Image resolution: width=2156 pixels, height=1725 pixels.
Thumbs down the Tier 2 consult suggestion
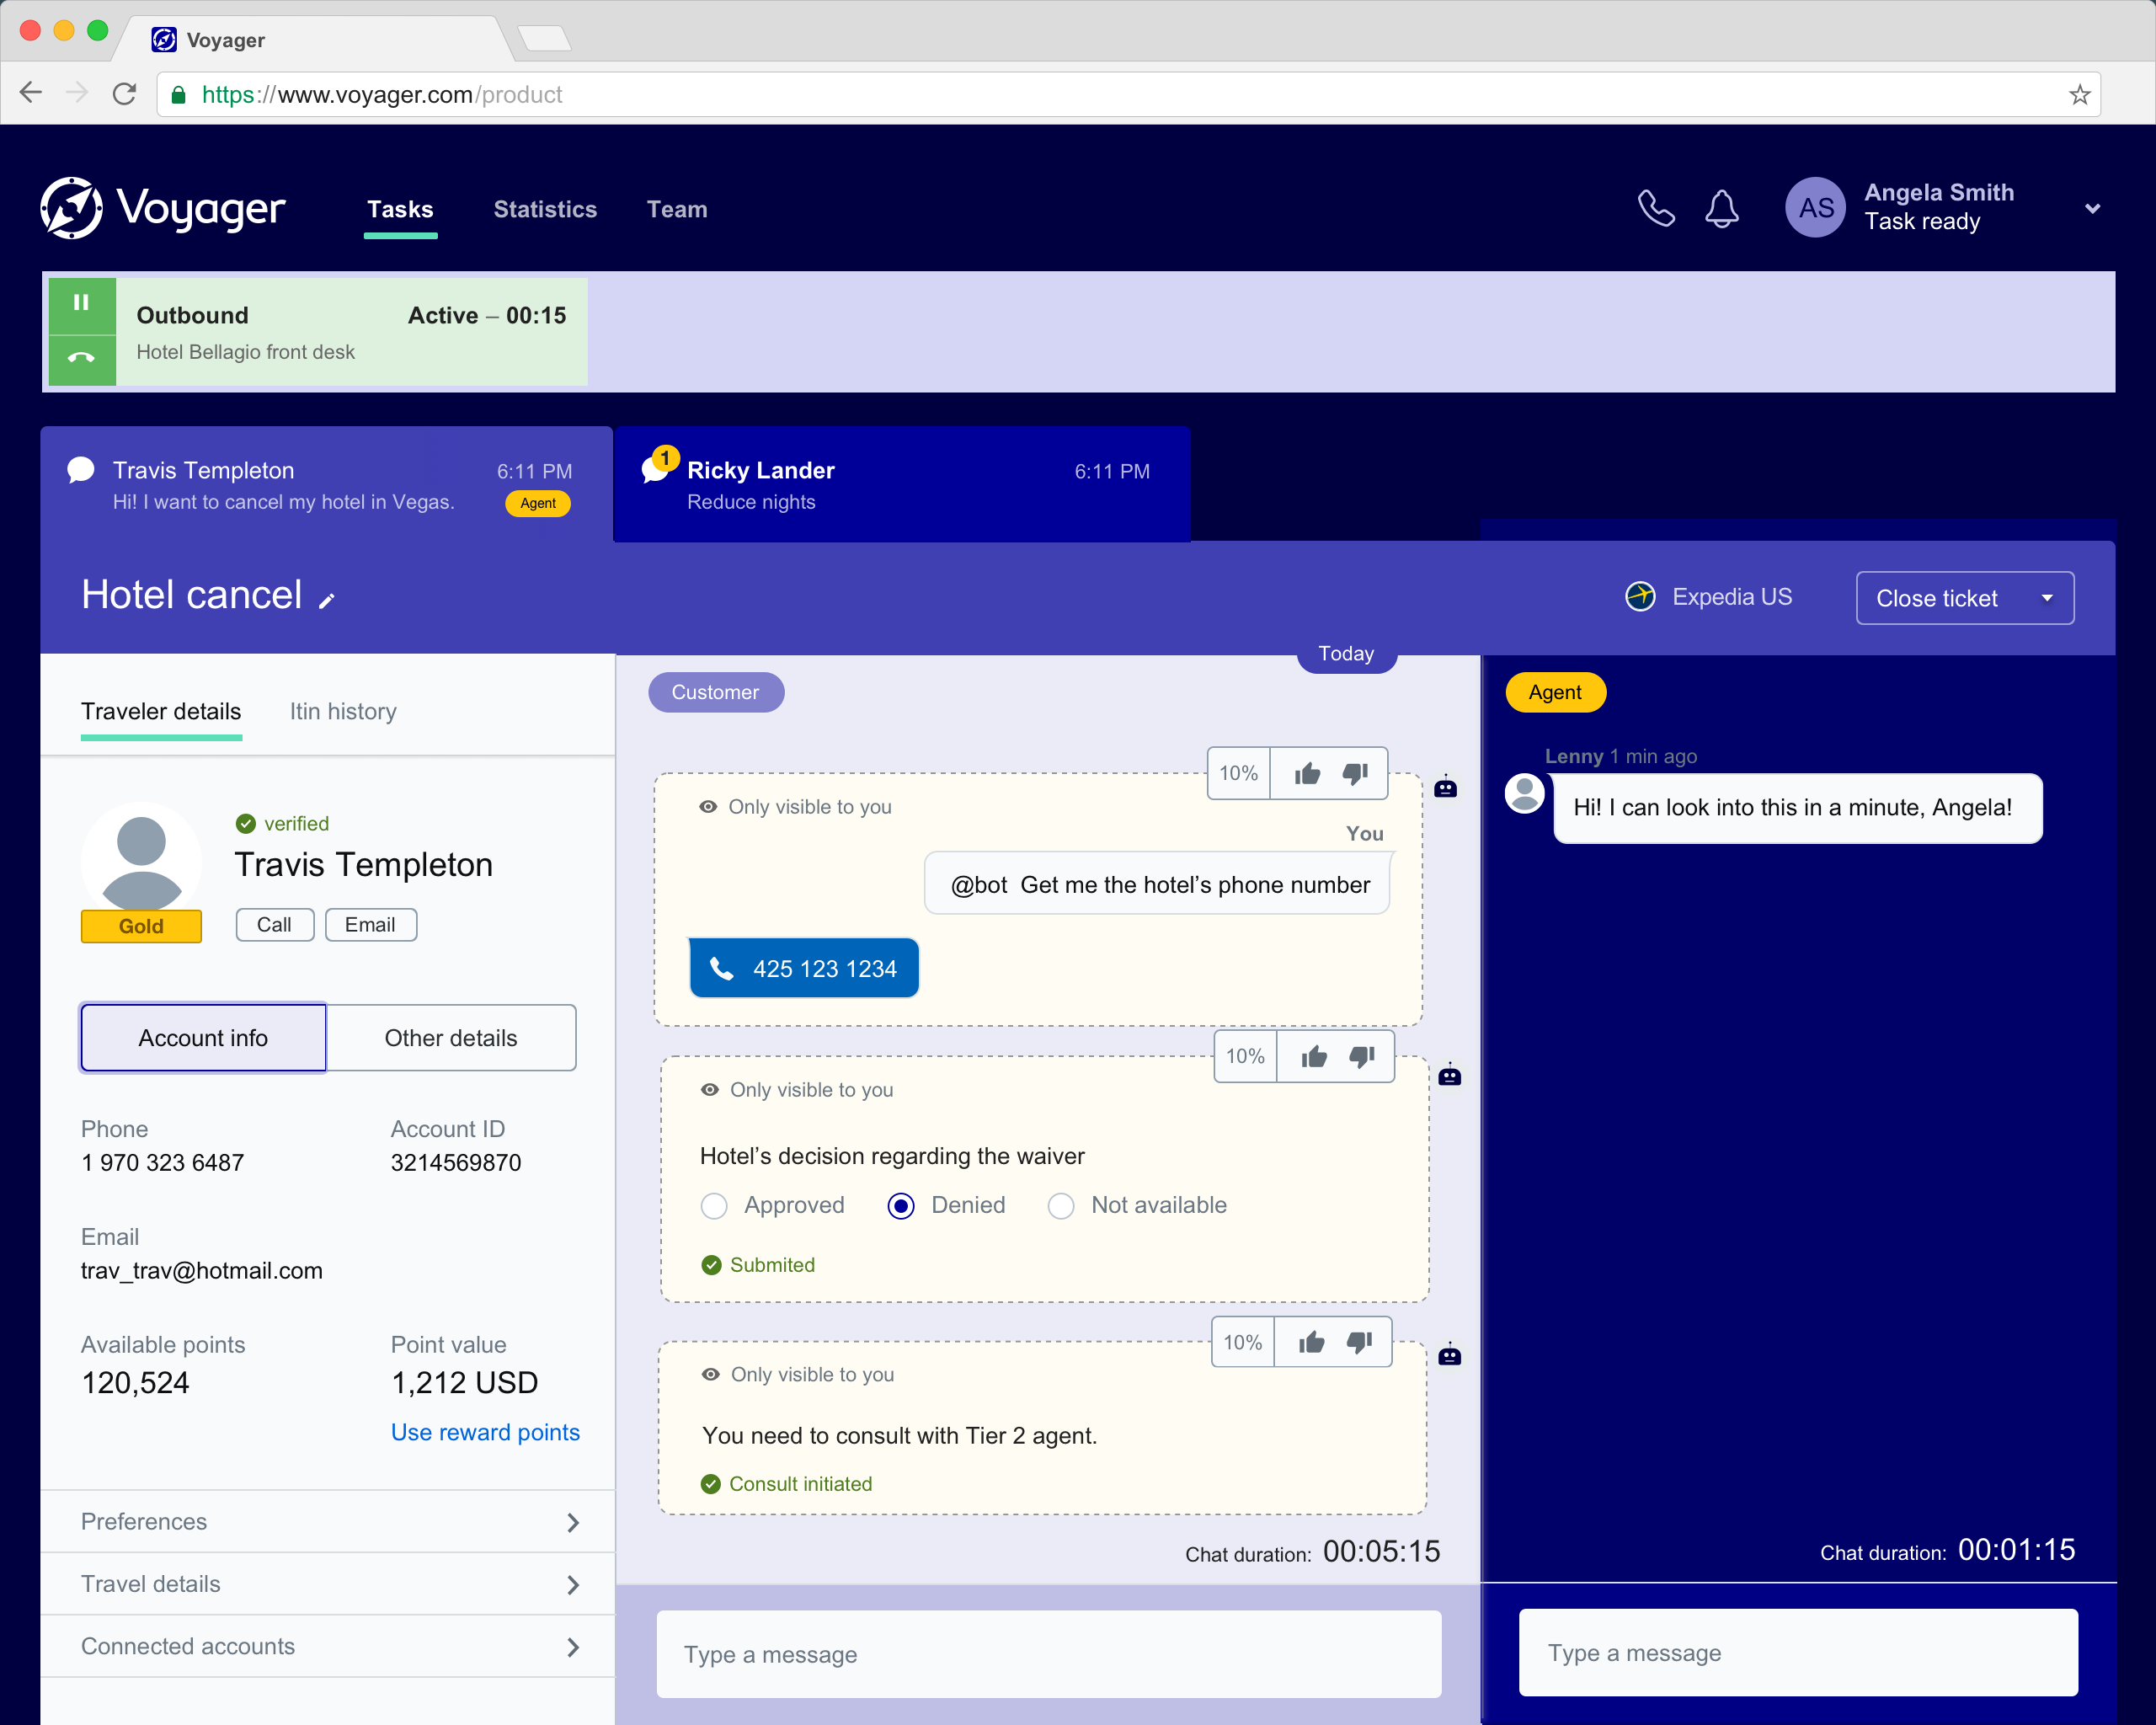point(1359,1342)
